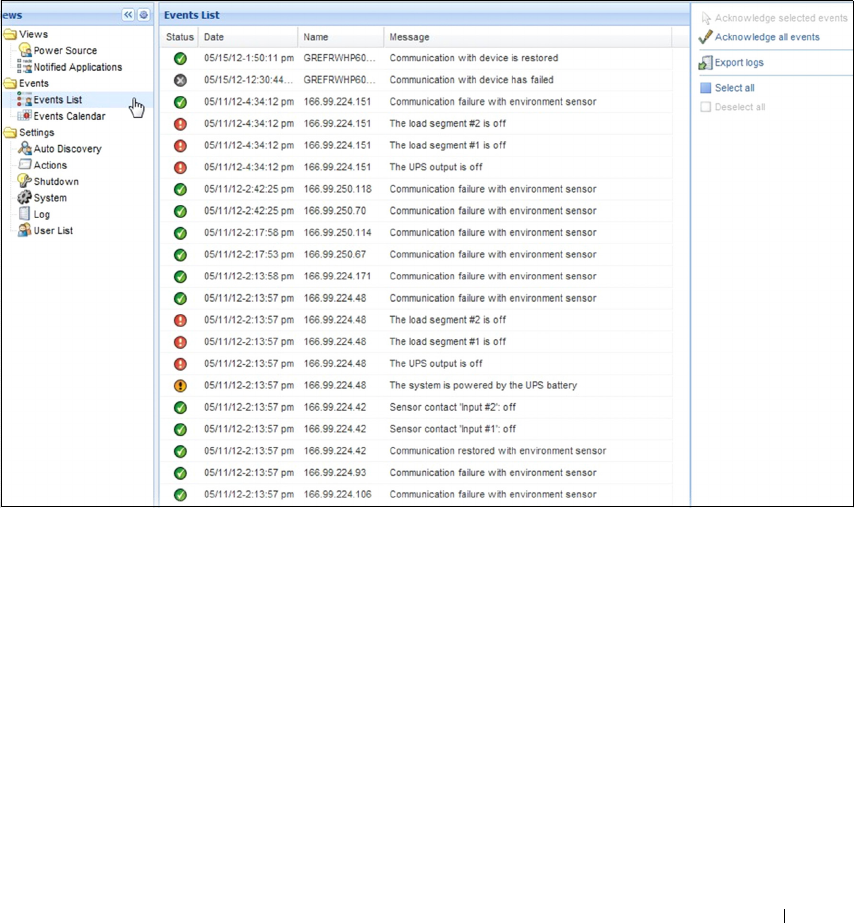Select message 'The system is powered by the UPS battery'
This screenshot has width=854, height=923.
pos(483,386)
